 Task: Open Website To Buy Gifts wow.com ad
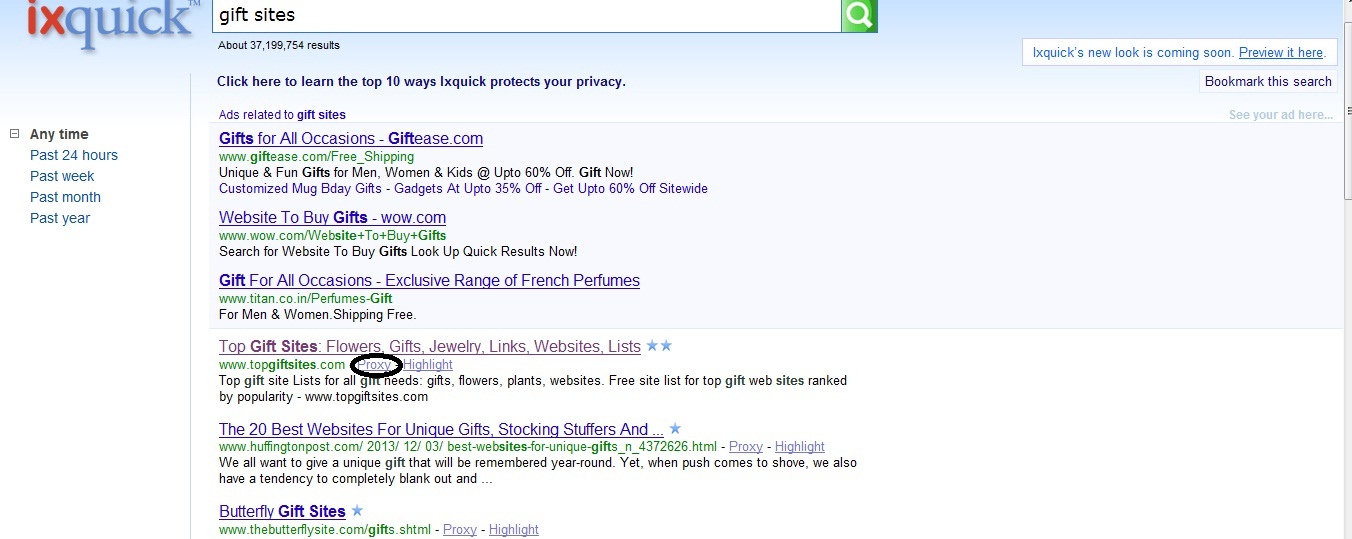(332, 218)
